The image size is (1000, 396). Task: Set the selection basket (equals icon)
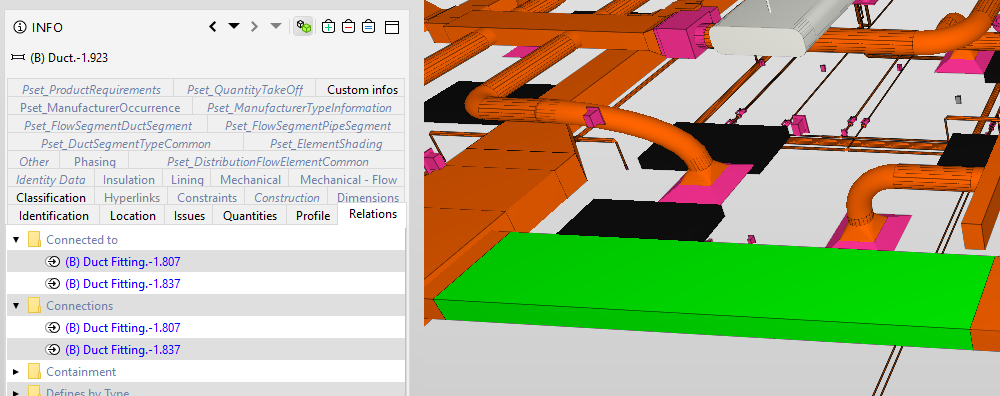(369, 27)
